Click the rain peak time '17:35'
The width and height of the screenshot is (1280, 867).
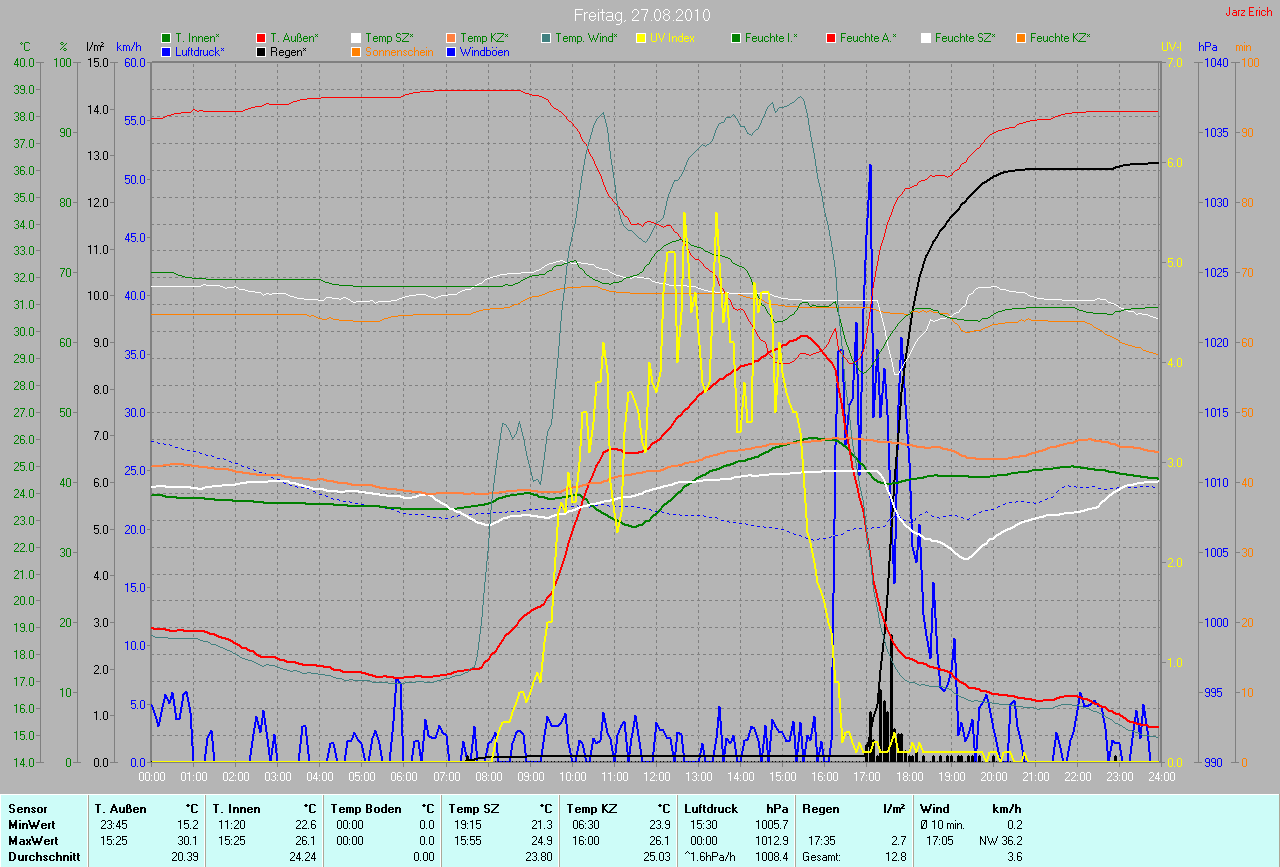[x=824, y=841]
